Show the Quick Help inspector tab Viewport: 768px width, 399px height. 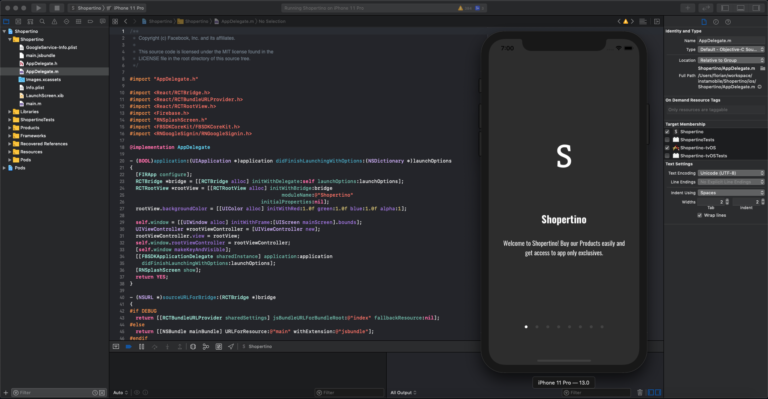tap(728, 22)
